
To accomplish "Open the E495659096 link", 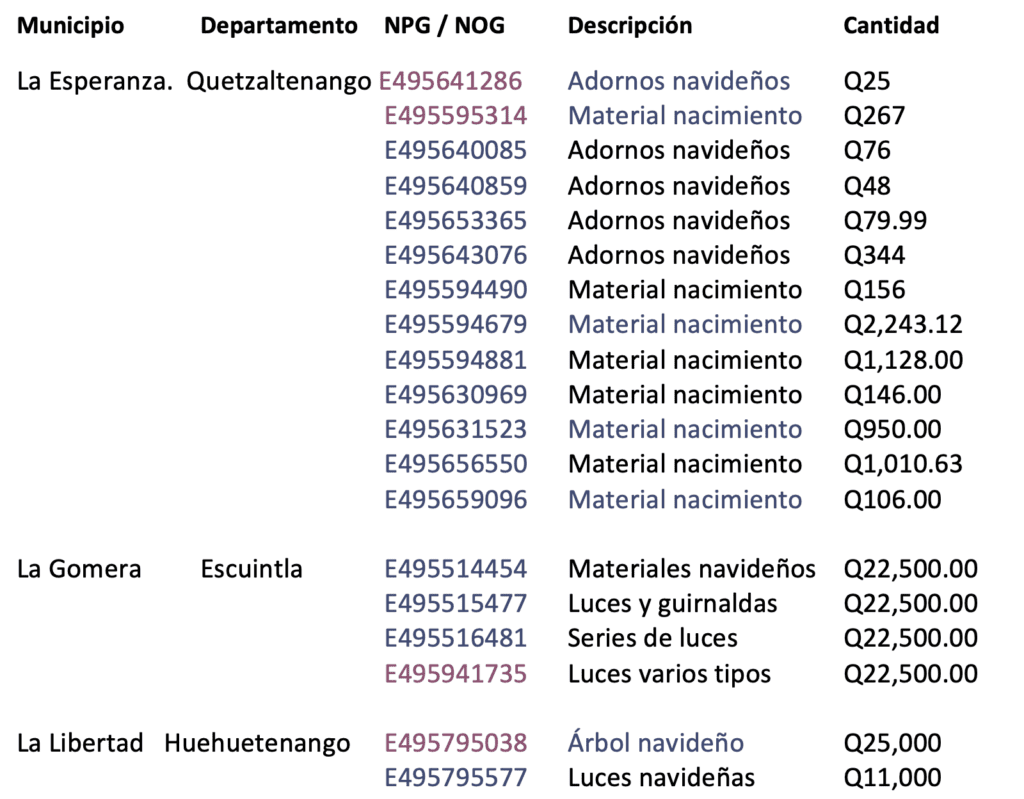I will coord(456,499).
